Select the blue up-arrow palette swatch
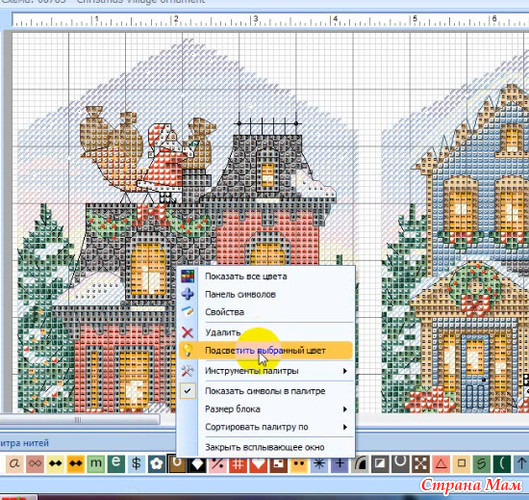529x500 pixels. pyautogui.click(x=521, y=464)
